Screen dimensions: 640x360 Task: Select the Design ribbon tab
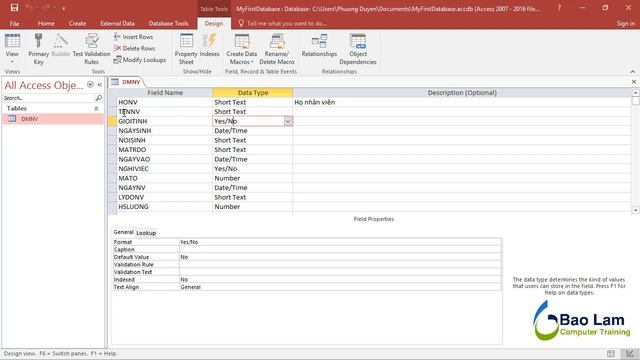tap(214, 23)
